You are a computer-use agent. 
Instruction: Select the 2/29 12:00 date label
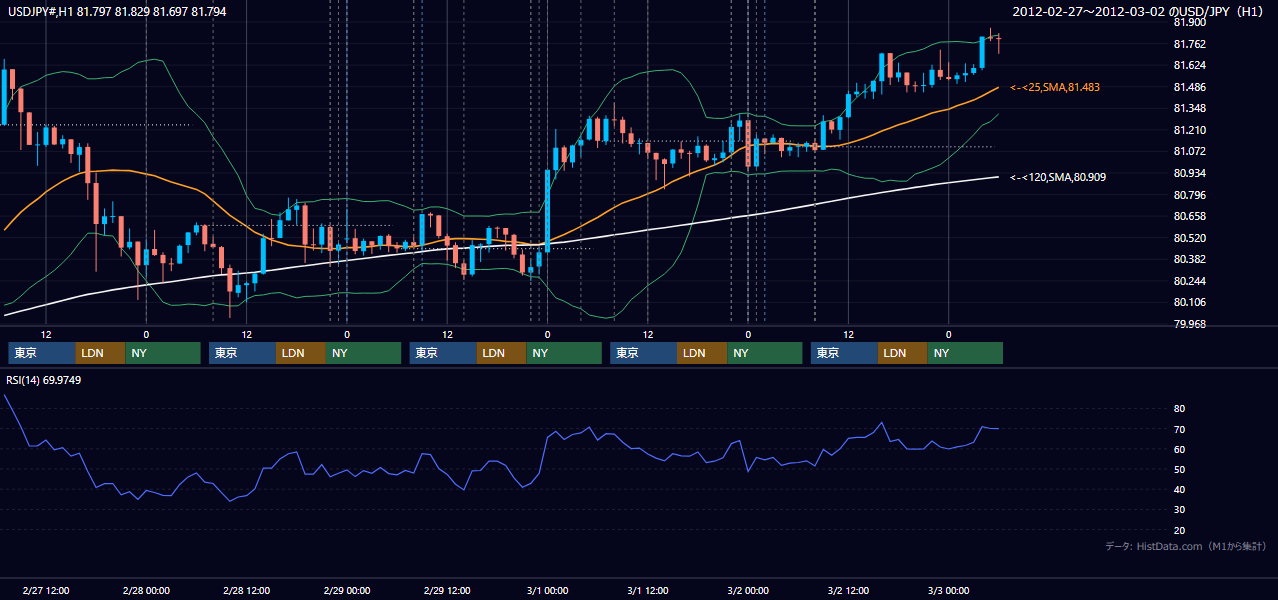[x=447, y=590]
